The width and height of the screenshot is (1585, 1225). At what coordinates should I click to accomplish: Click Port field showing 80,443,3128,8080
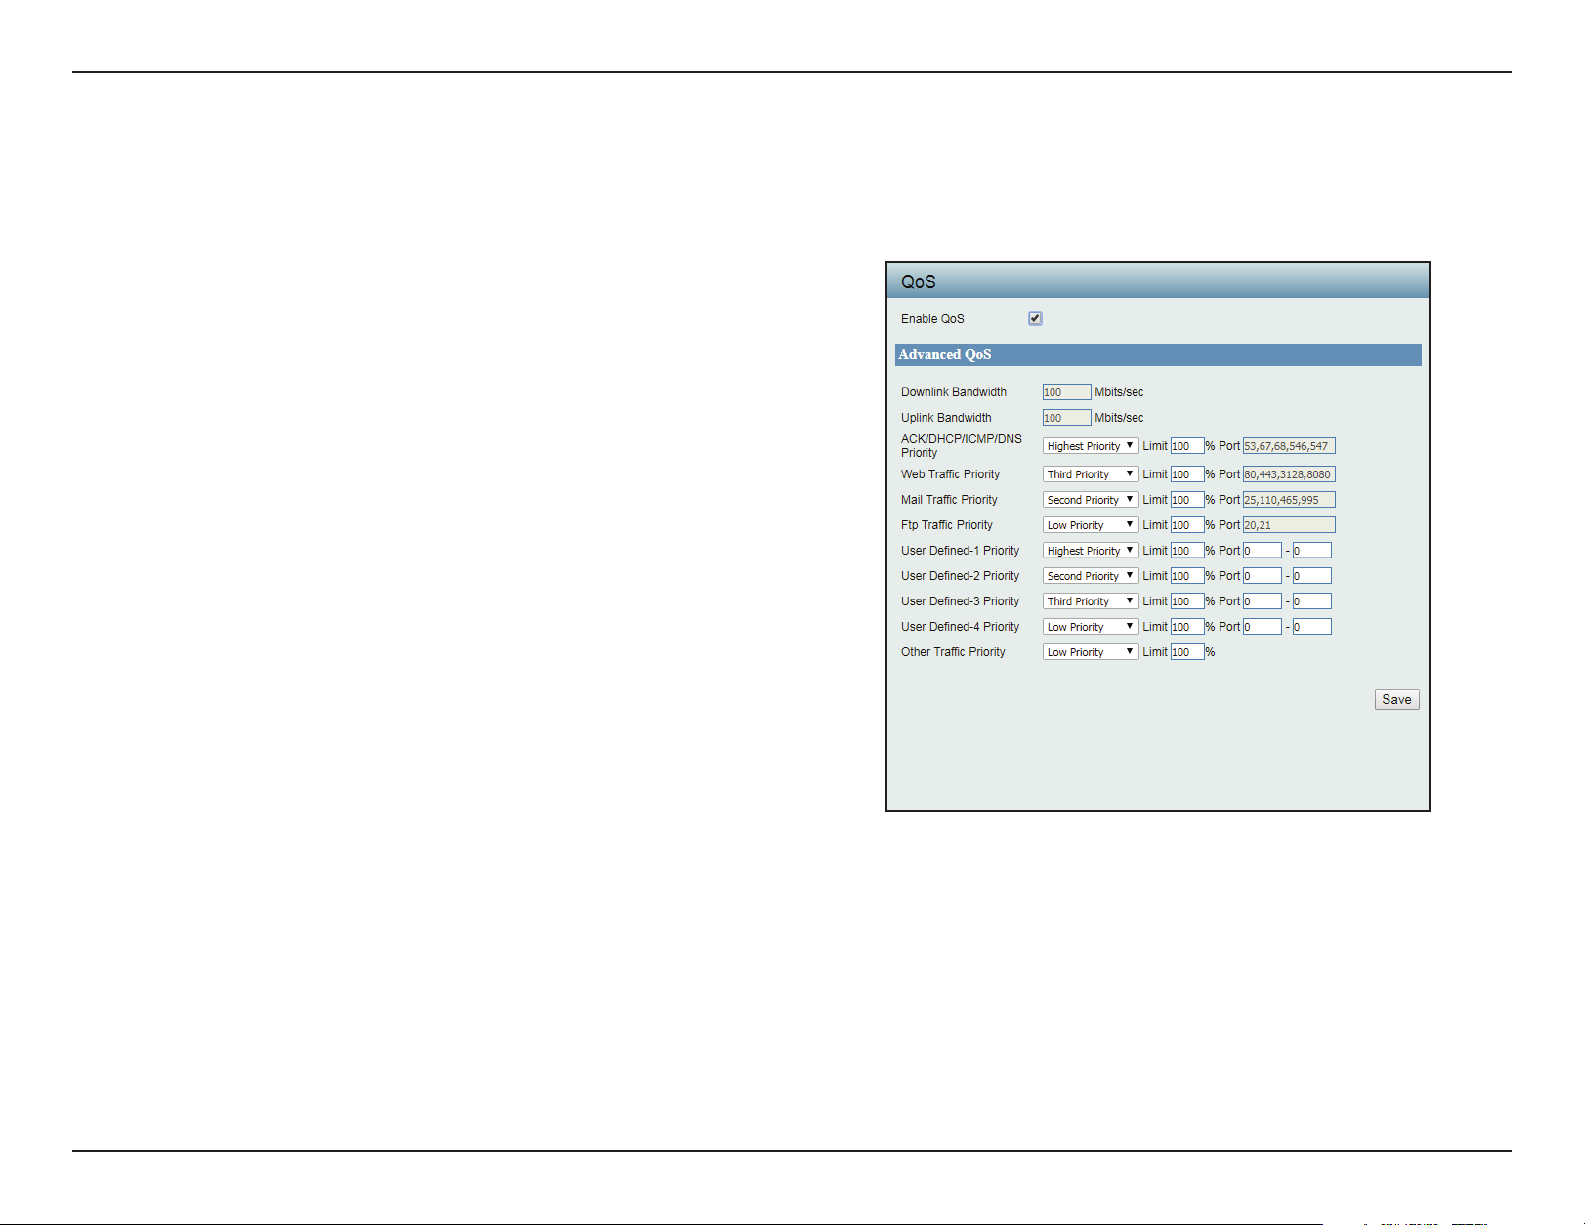point(1289,474)
